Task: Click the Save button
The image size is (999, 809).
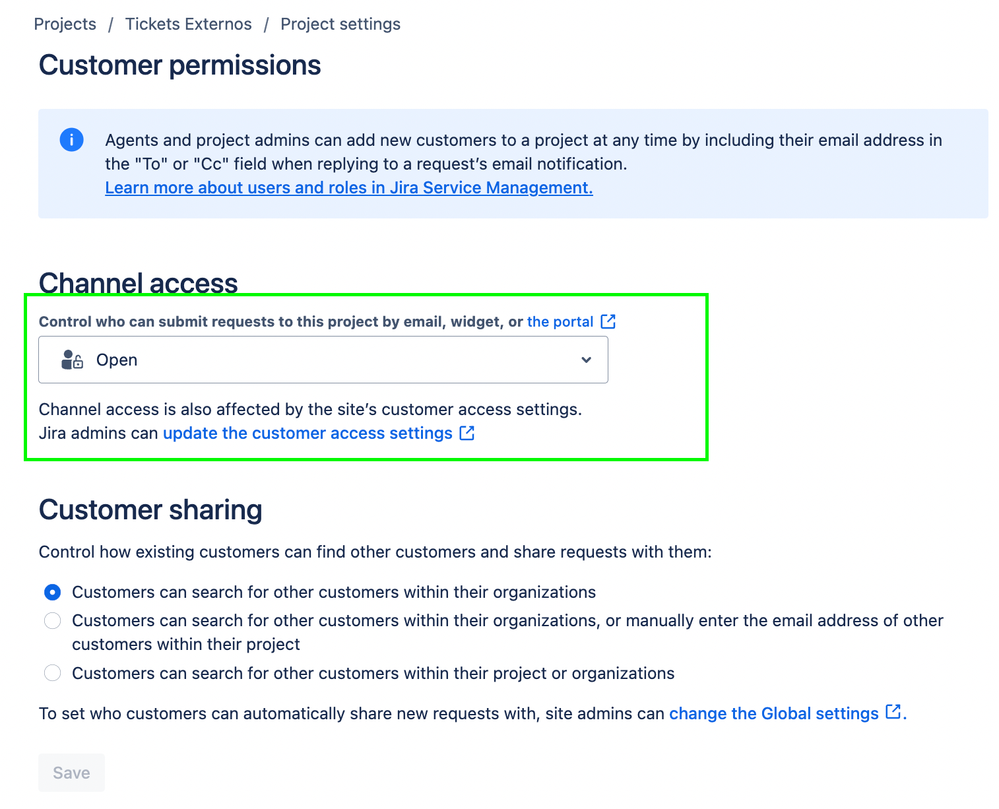Action: (x=71, y=773)
